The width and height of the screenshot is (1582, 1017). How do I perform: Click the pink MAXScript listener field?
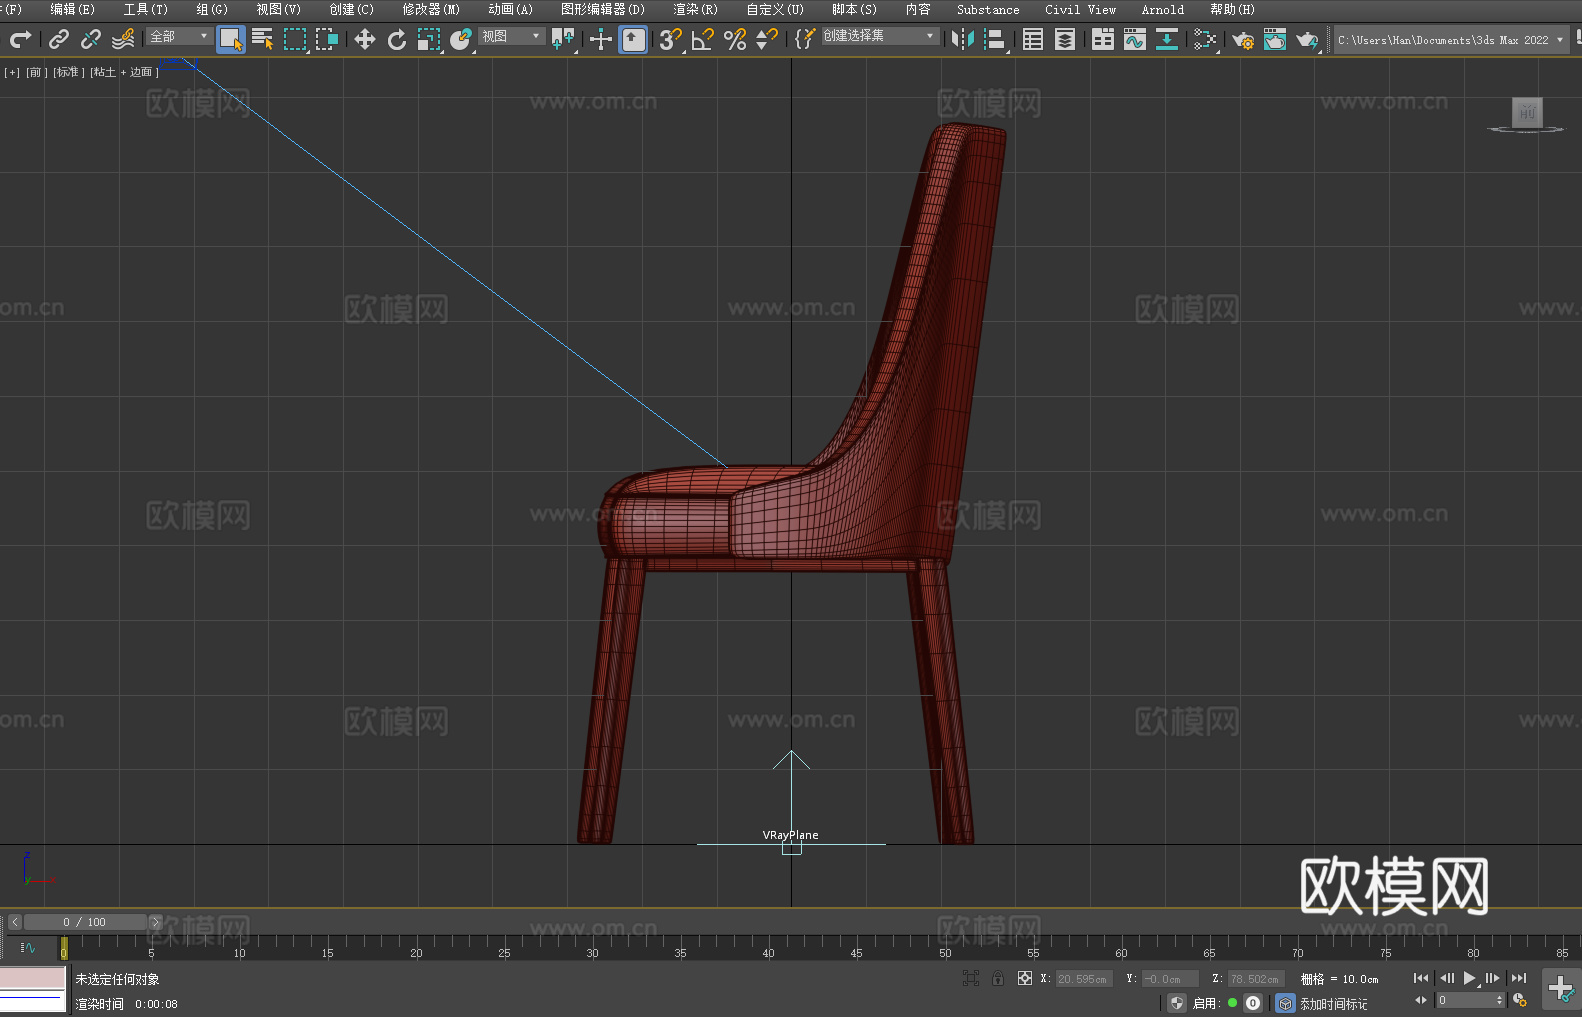pos(33,977)
